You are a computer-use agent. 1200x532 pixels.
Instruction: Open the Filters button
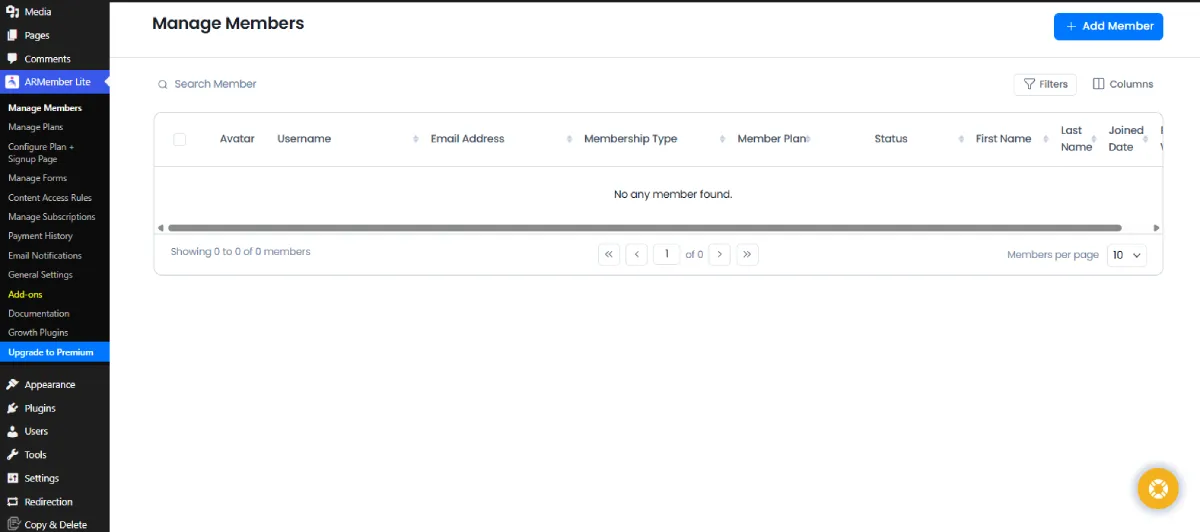tap(1045, 84)
